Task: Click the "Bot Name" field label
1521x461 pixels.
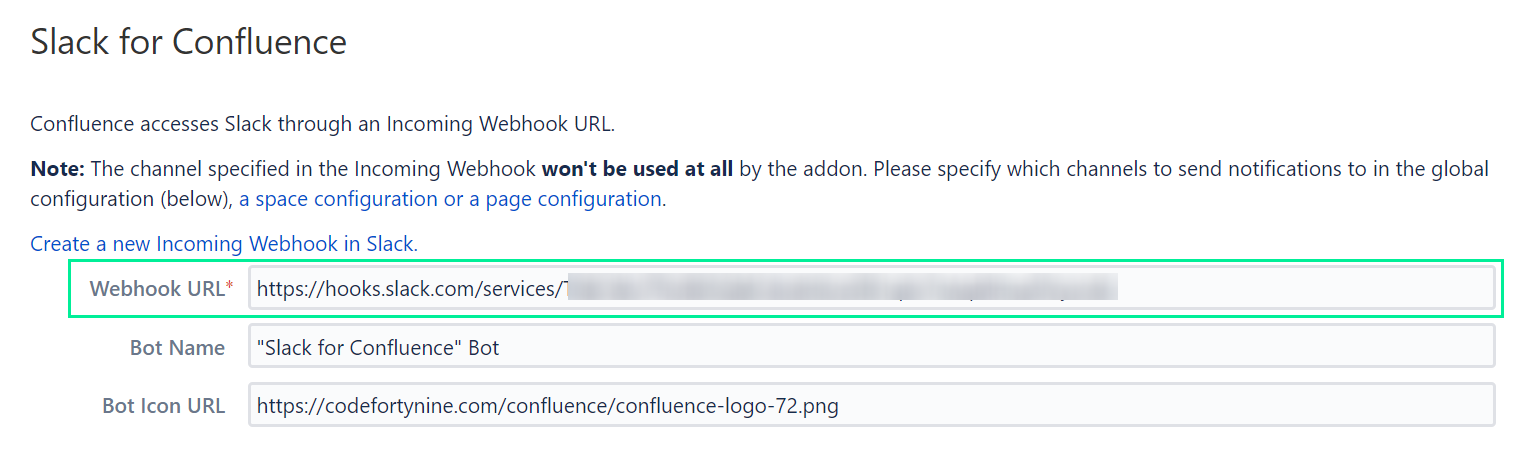Action: coord(177,348)
